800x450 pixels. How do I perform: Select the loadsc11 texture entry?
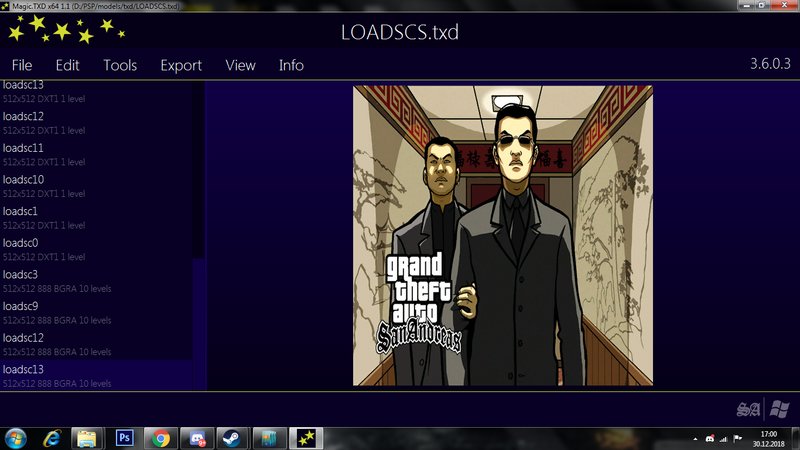pos(96,155)
